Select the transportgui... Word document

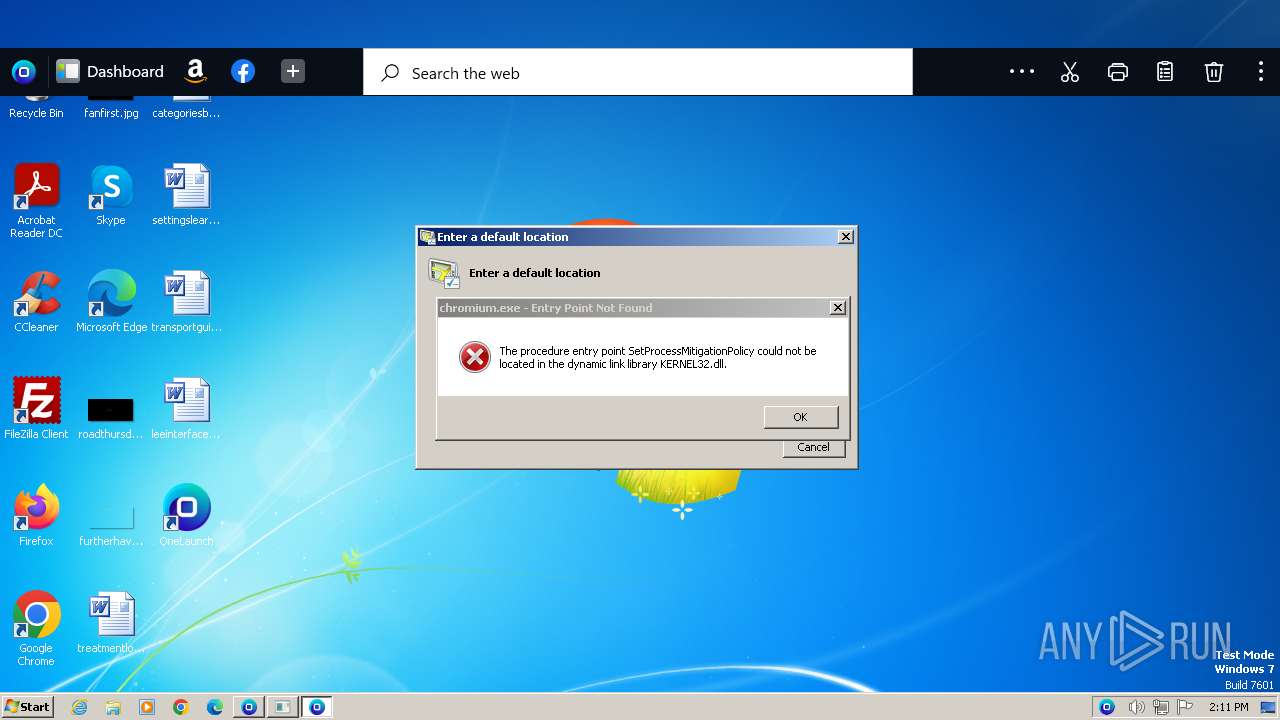186,302
